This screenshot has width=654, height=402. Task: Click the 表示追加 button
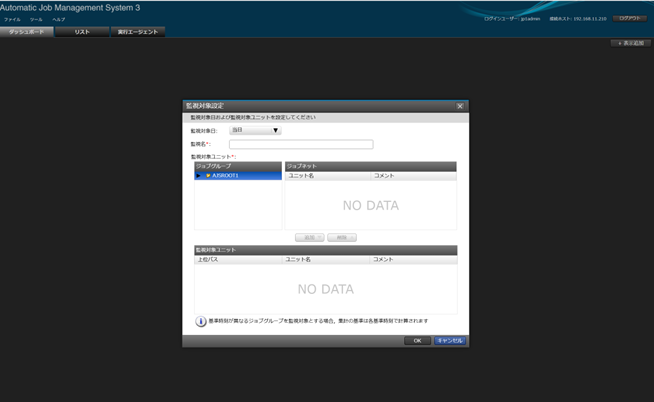click(630, 44)
